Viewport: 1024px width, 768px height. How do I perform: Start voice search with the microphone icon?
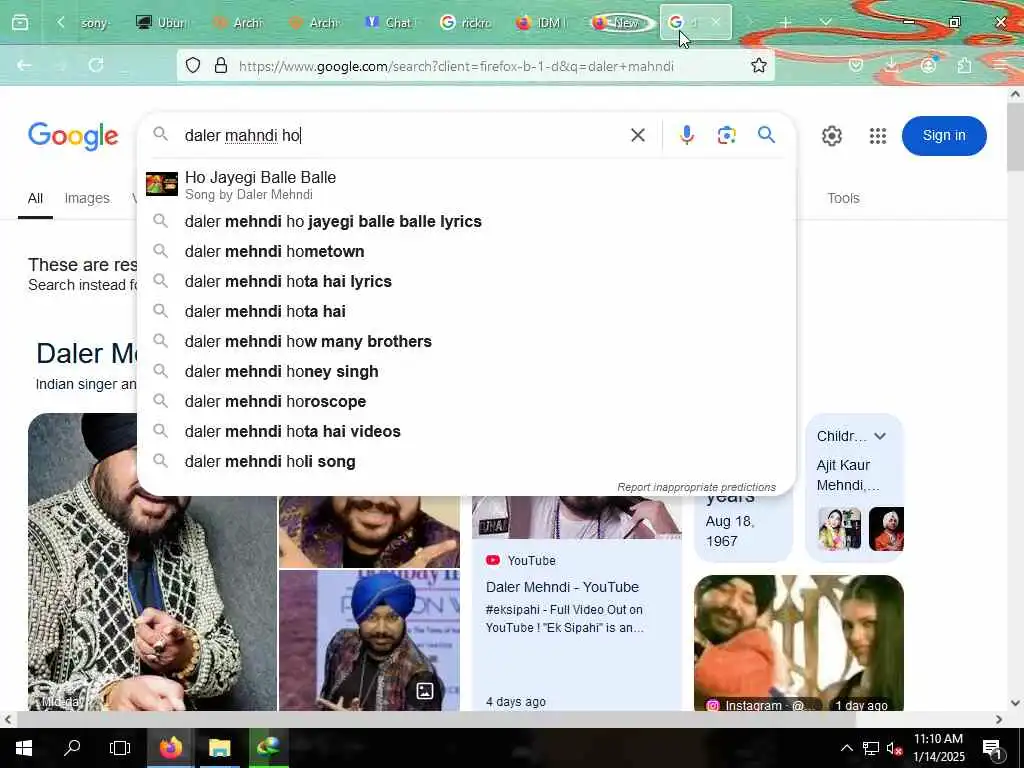tap(686, 135)
